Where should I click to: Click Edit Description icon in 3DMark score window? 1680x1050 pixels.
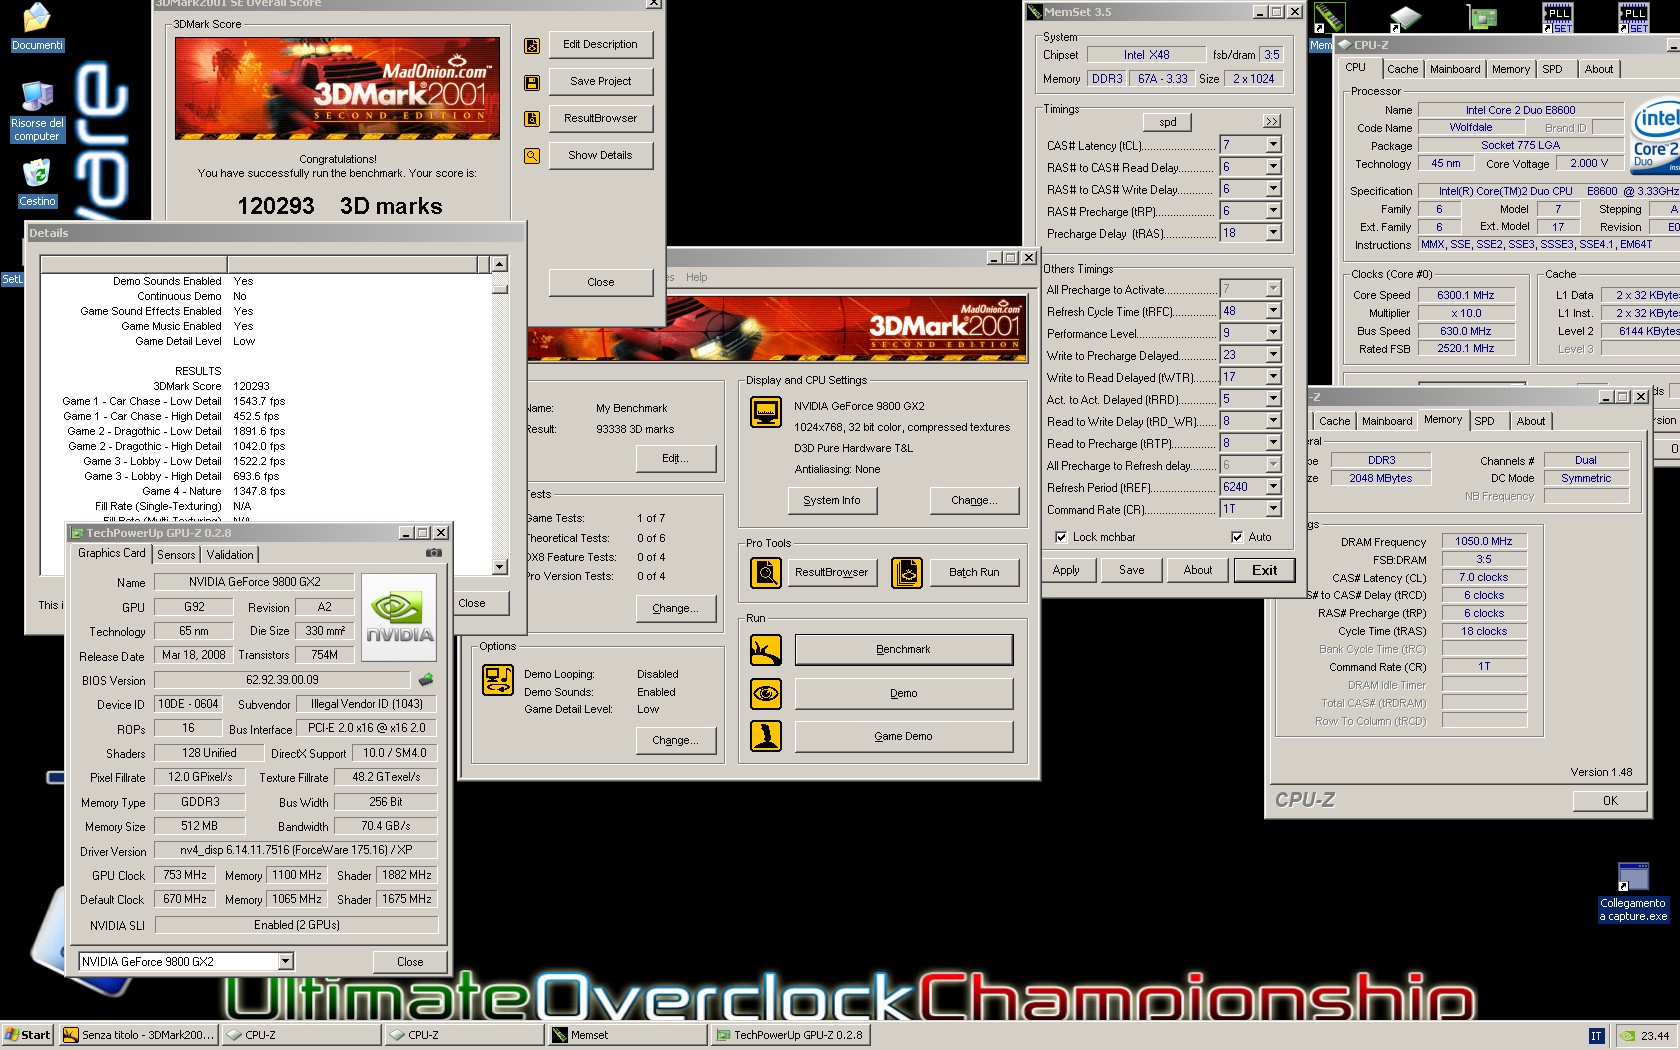[x=532, y=45]
